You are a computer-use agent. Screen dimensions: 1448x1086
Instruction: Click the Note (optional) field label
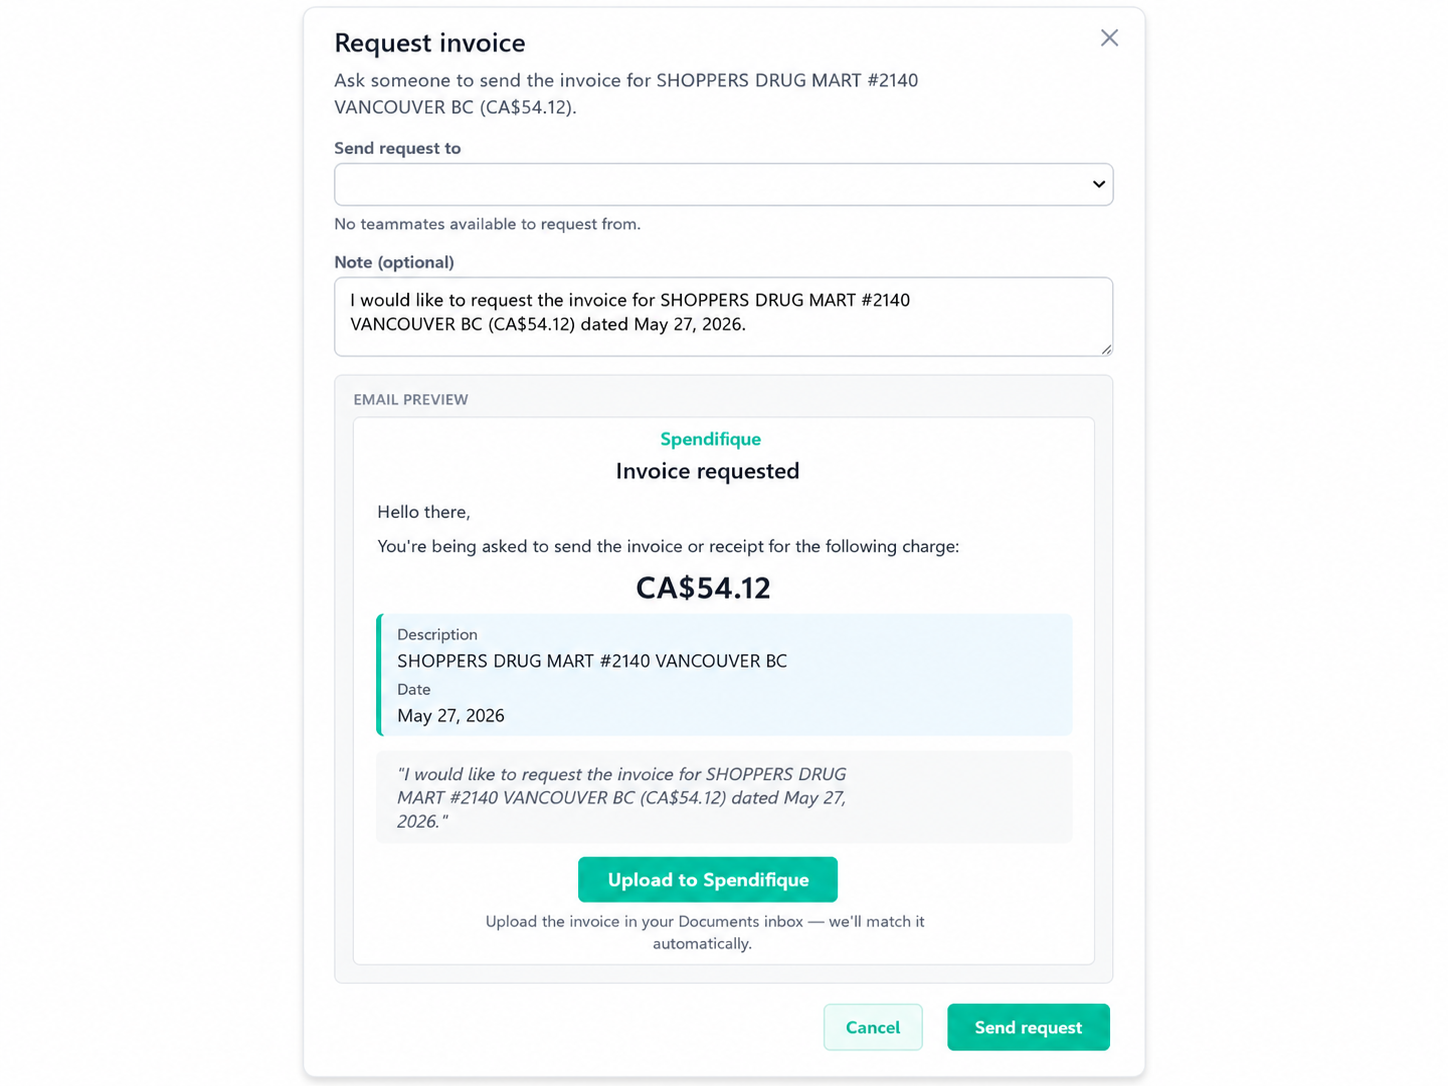(394, 262)
